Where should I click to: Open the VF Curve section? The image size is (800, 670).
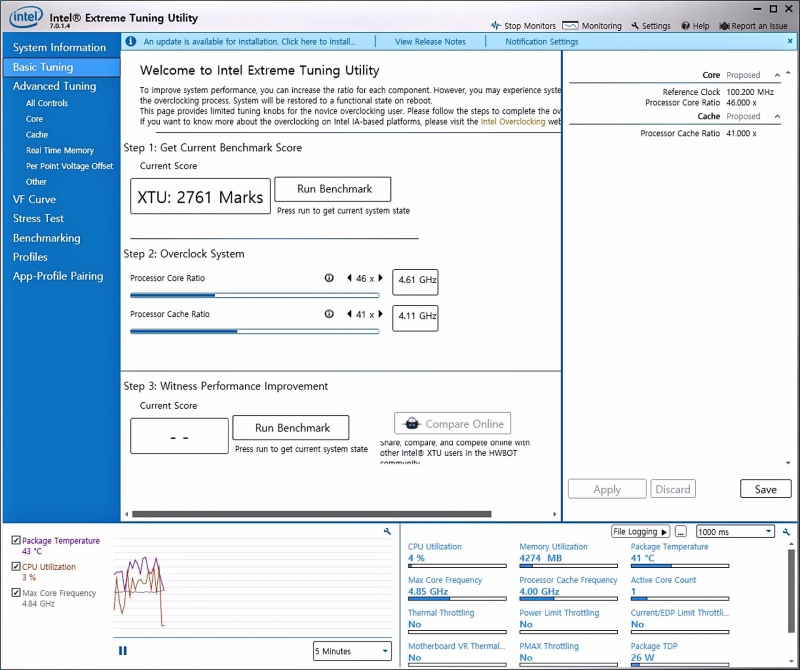(x=34, y=199)
